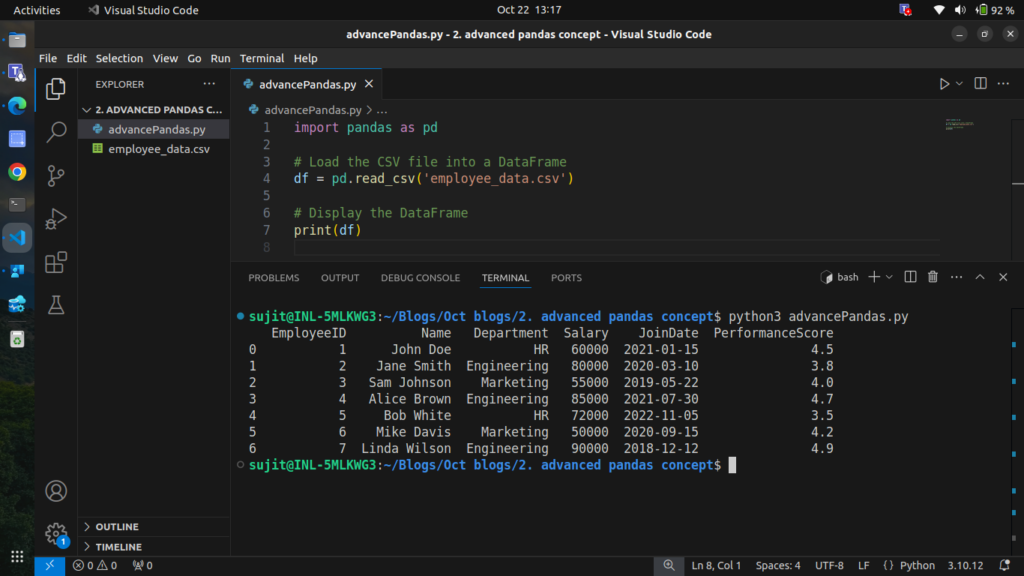
Task: Open the new terminal launch profile dropdown
Action: click(889, 277)
